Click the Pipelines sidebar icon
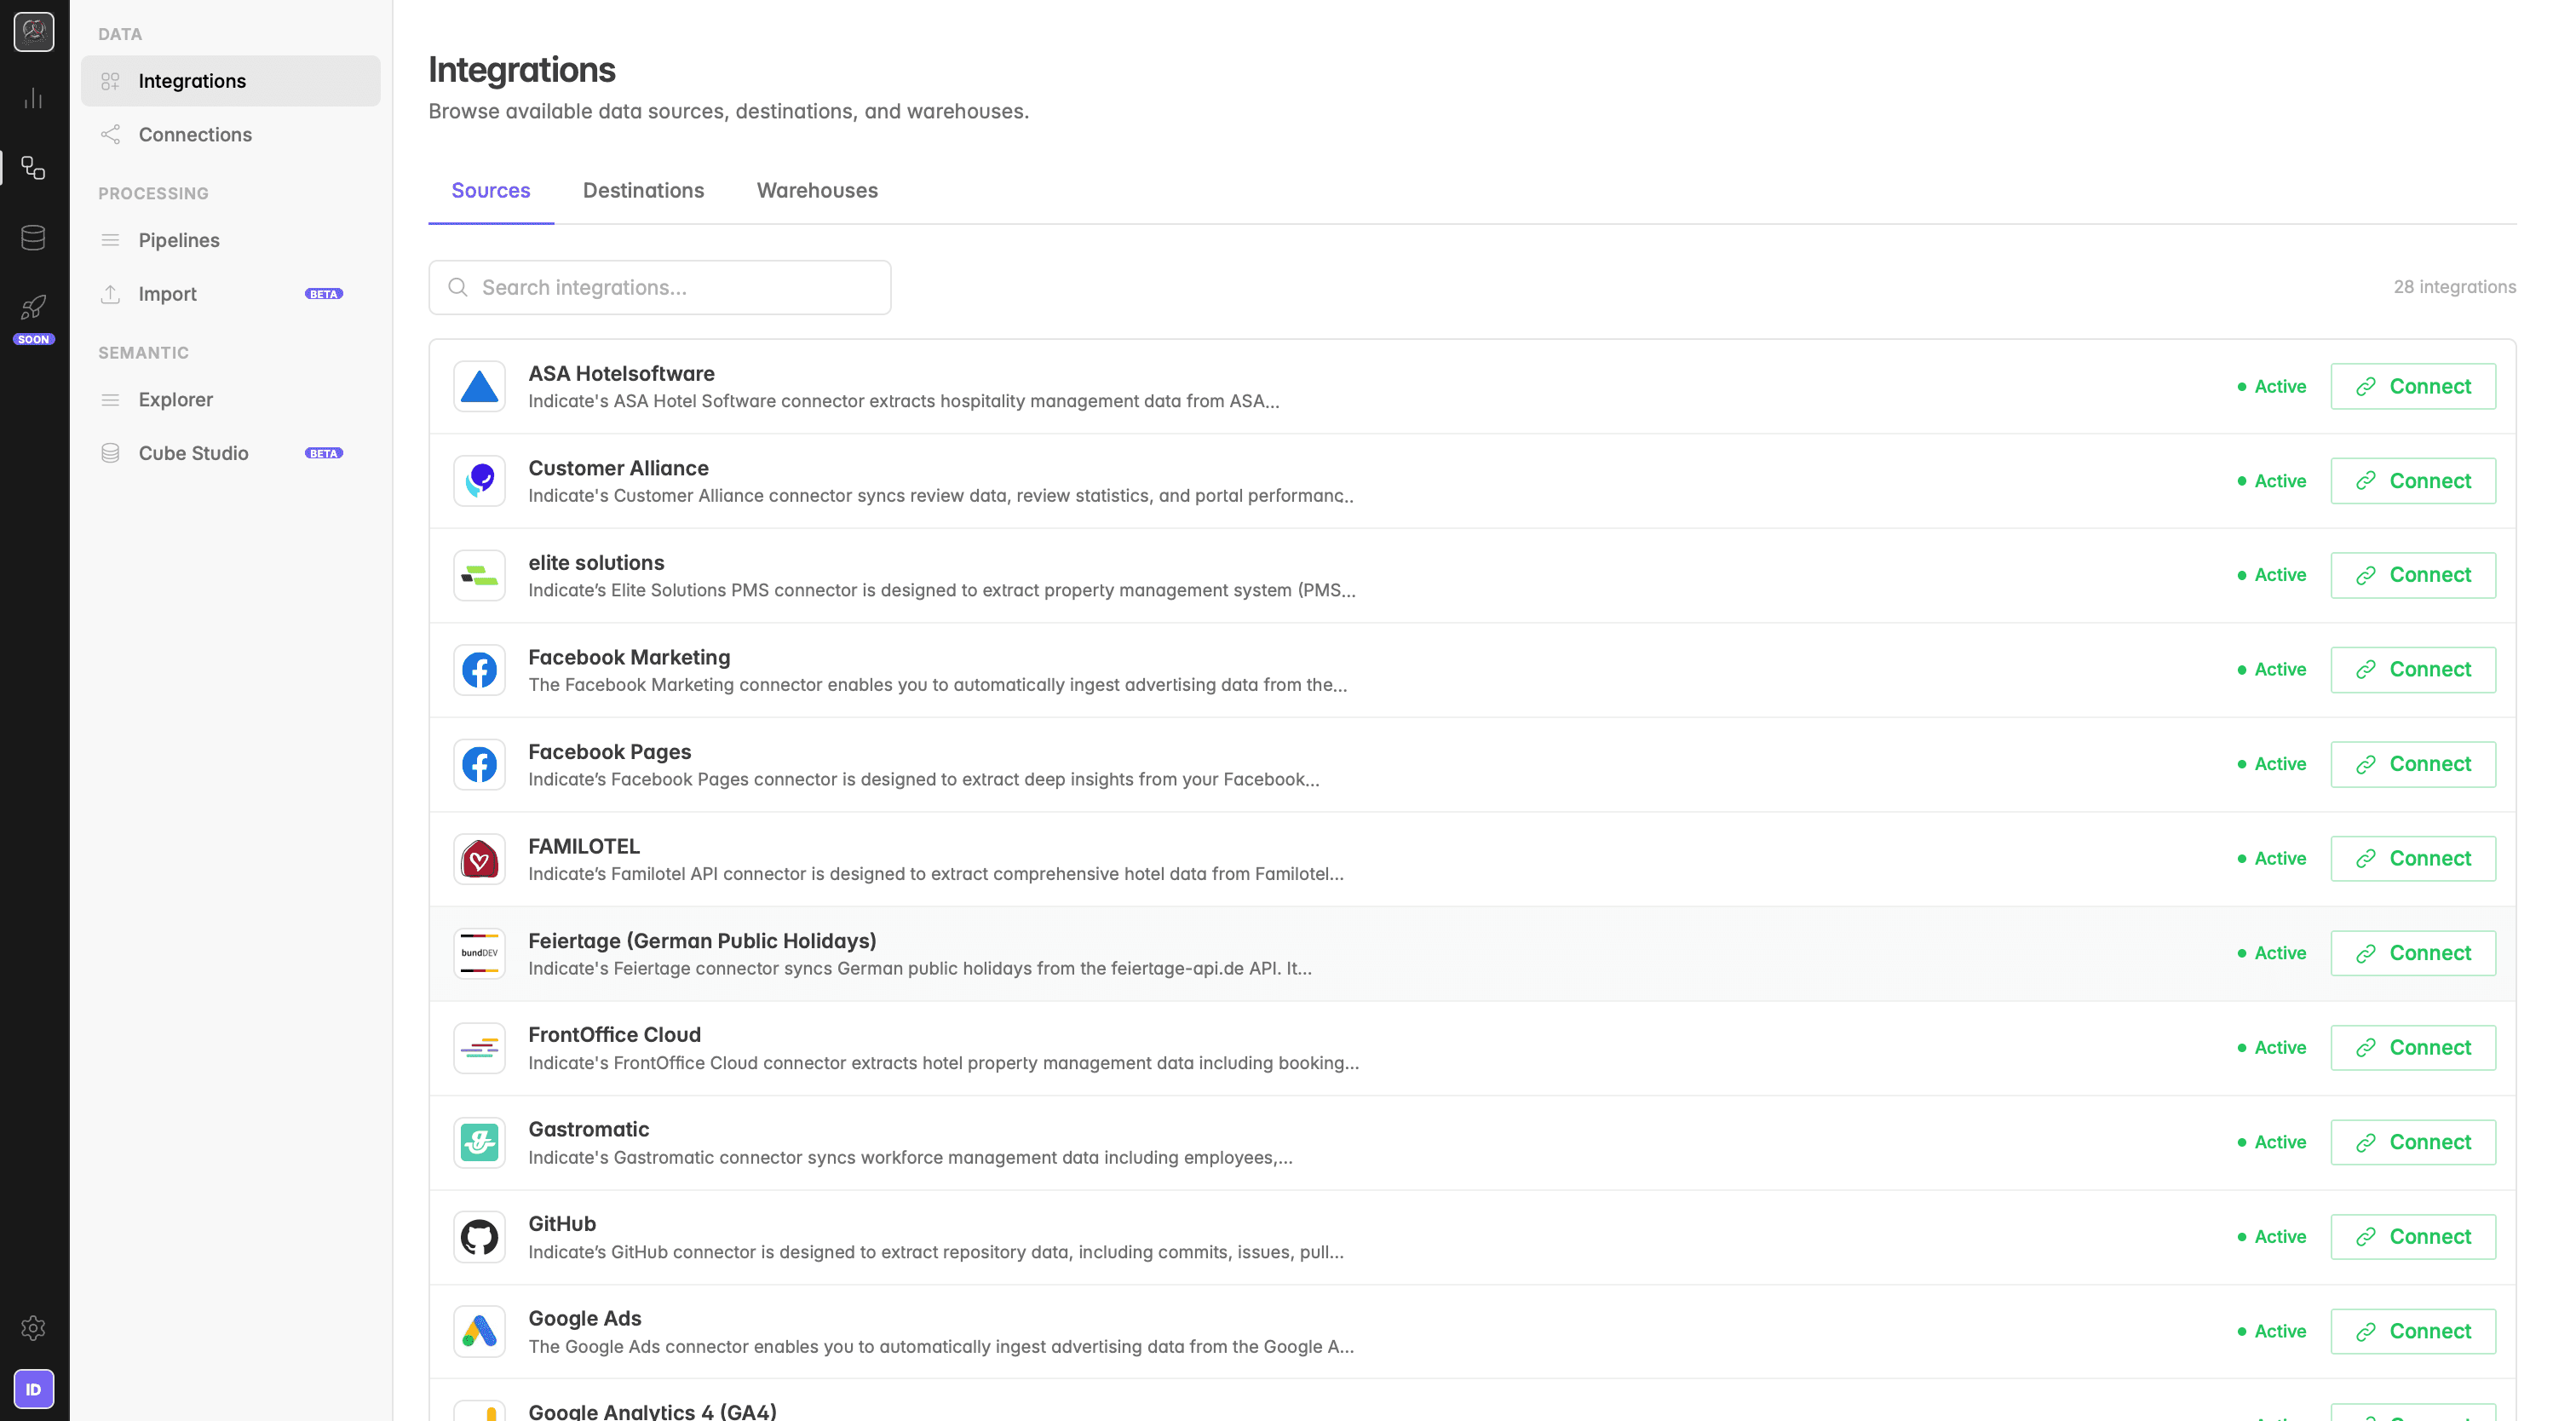 110,240
